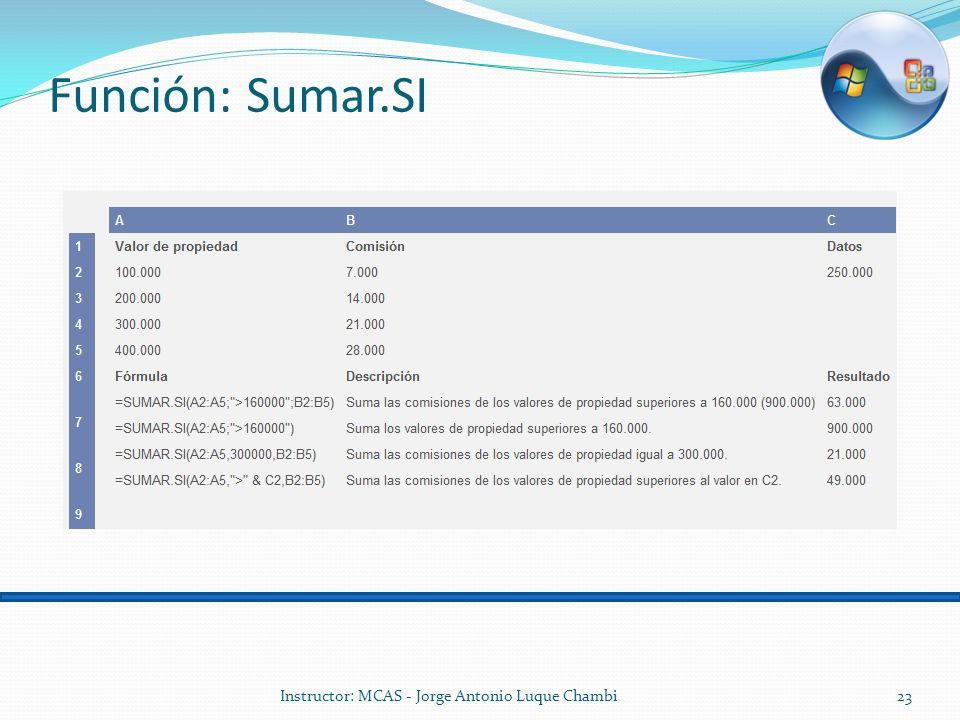
Task: Select commission cell 21.000 in column B
Action: click(366, 324)
